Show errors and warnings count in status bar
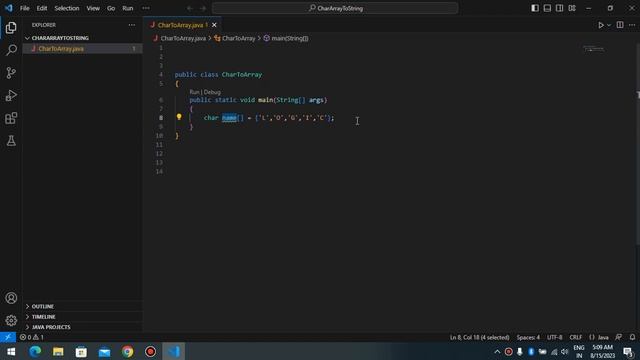The height and width of the screenshot is (360, 640). [32, 337]
